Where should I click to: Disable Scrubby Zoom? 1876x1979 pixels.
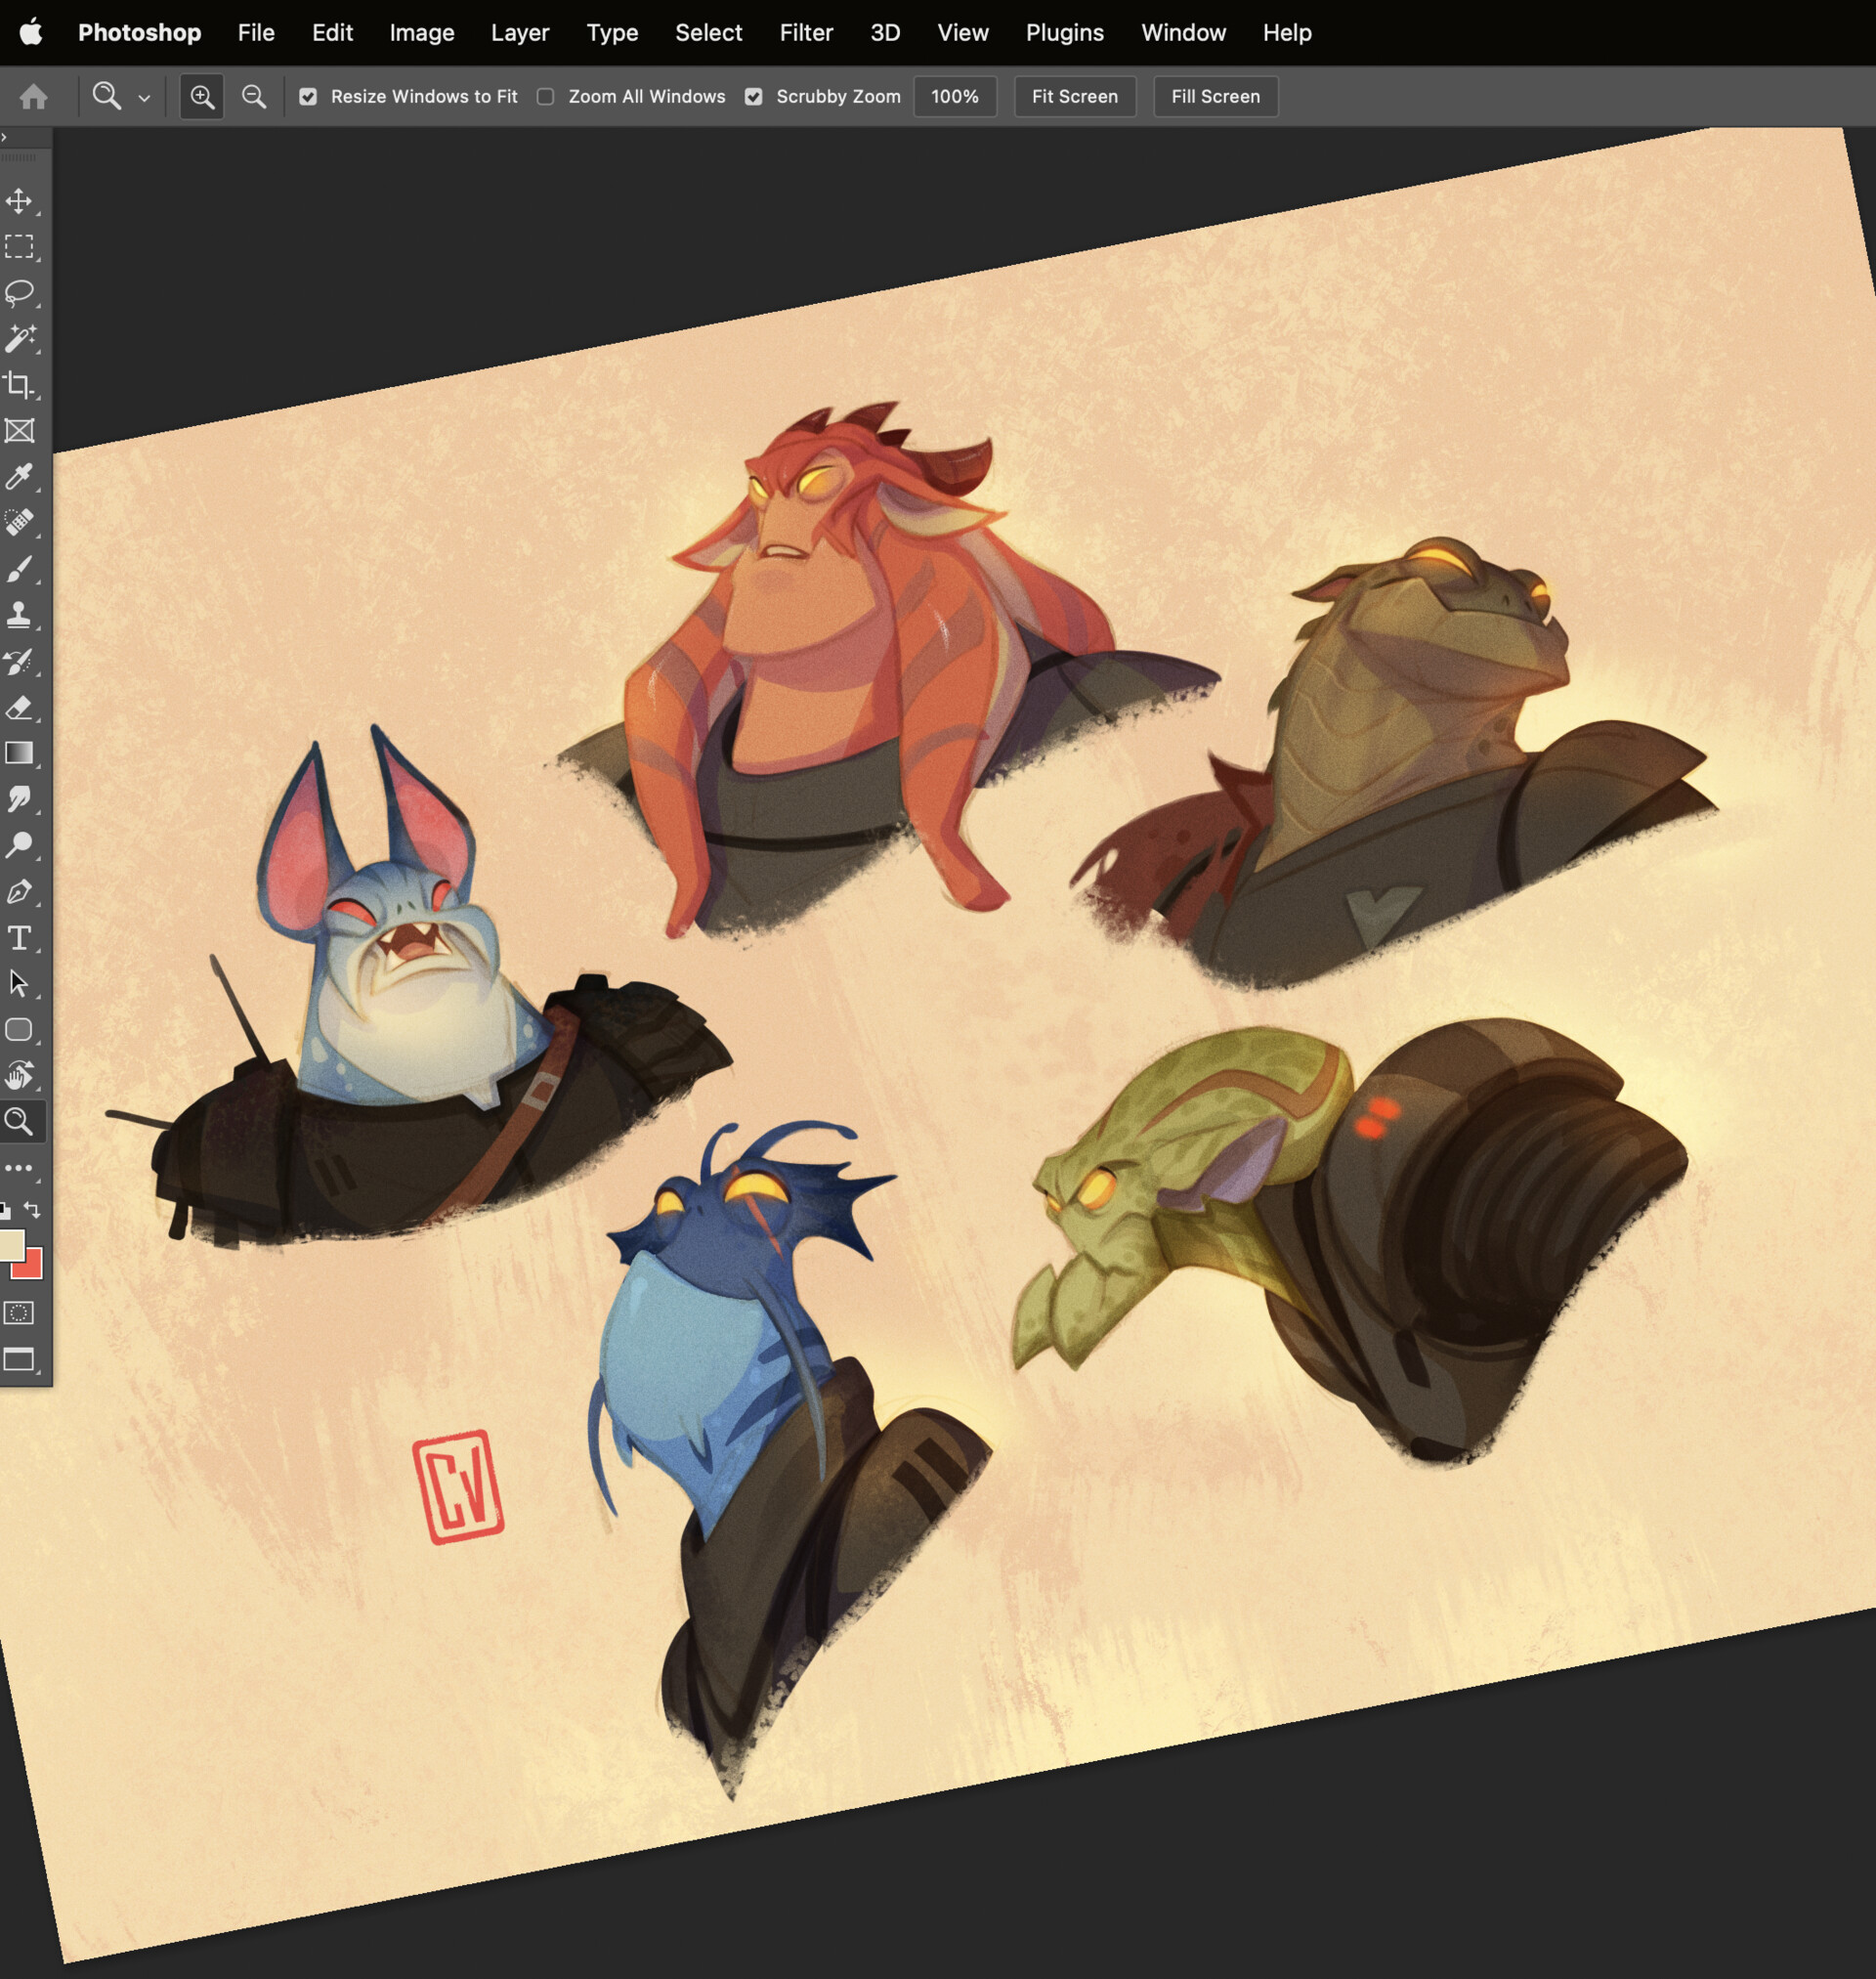point(753,96)
